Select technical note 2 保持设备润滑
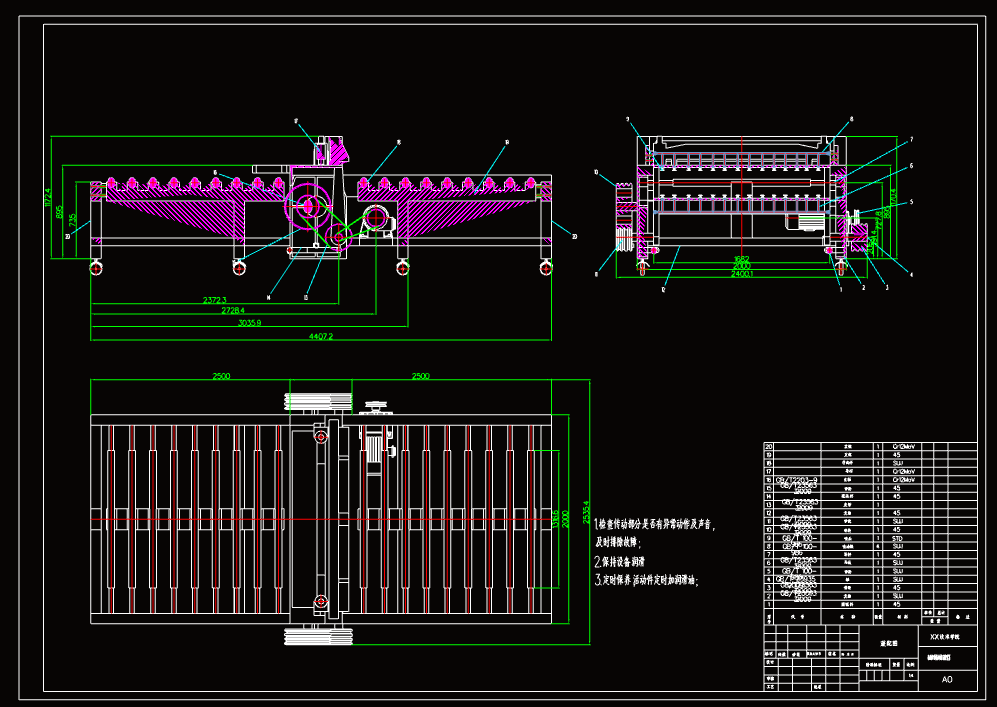 coord(620,562)
